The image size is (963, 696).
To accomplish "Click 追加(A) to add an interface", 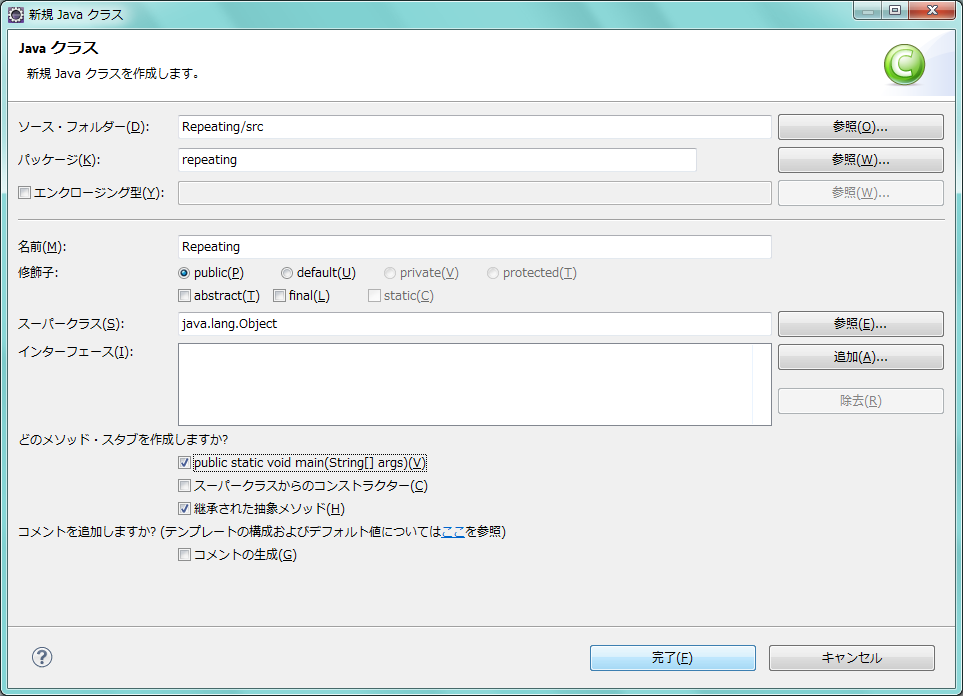I will [x=860, y=357].
